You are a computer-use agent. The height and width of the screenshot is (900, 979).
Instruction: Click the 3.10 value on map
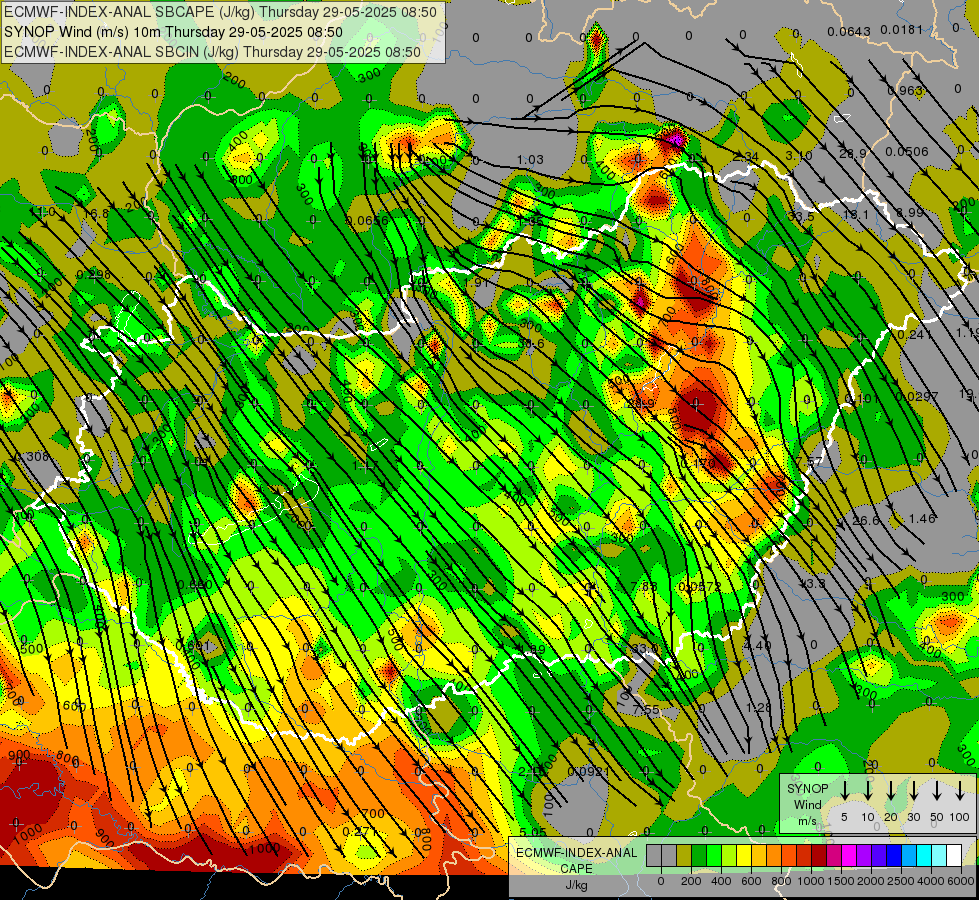(799, 155)
